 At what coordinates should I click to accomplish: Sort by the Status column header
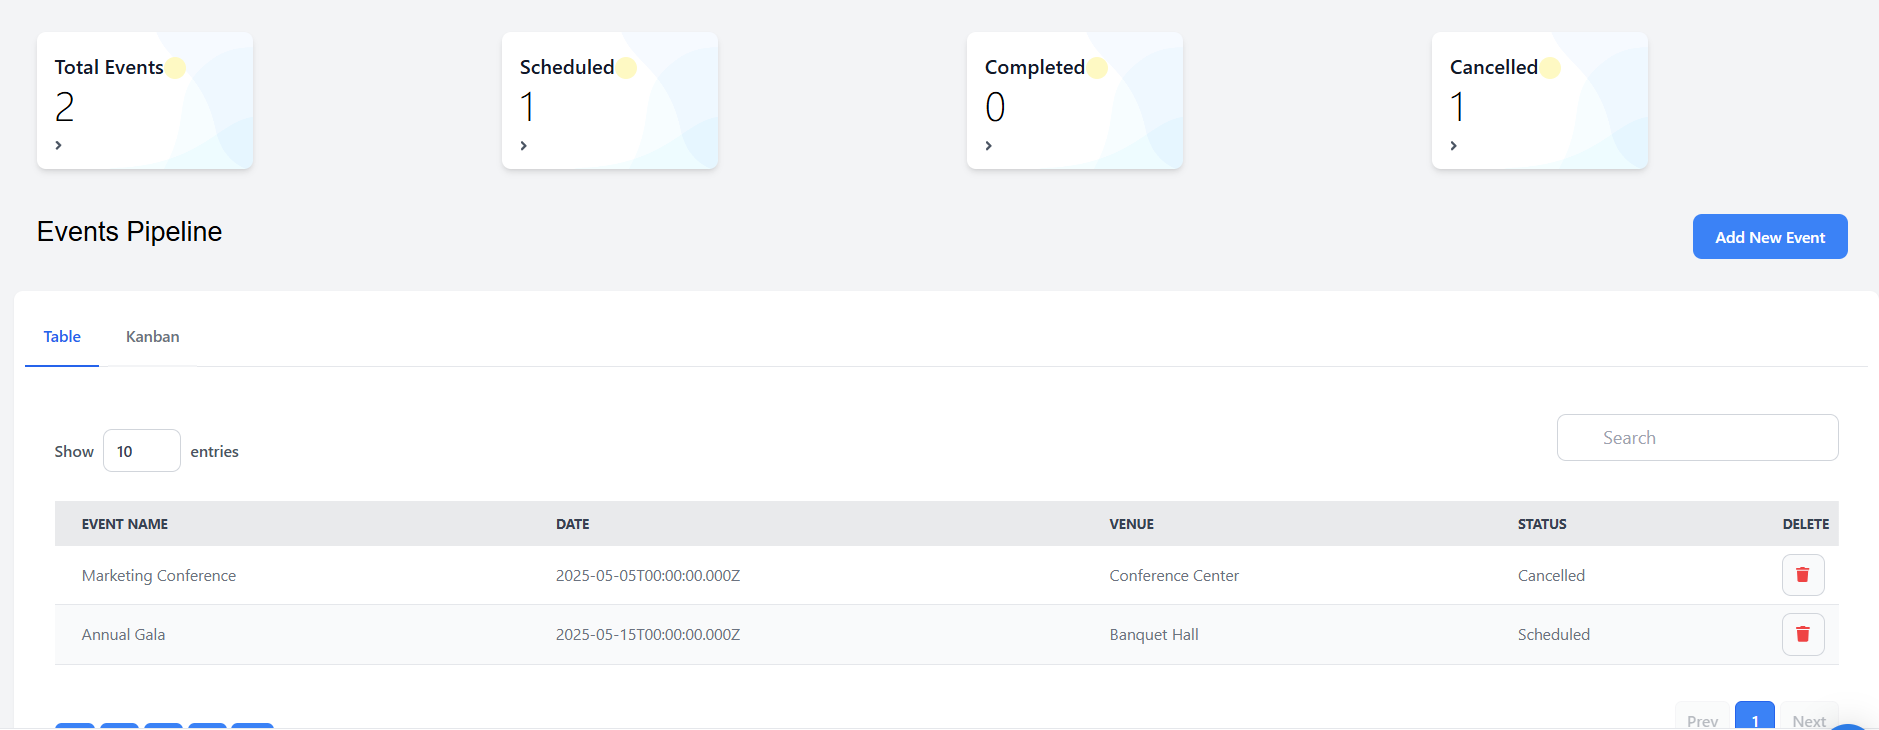(x=1542, y=524)
